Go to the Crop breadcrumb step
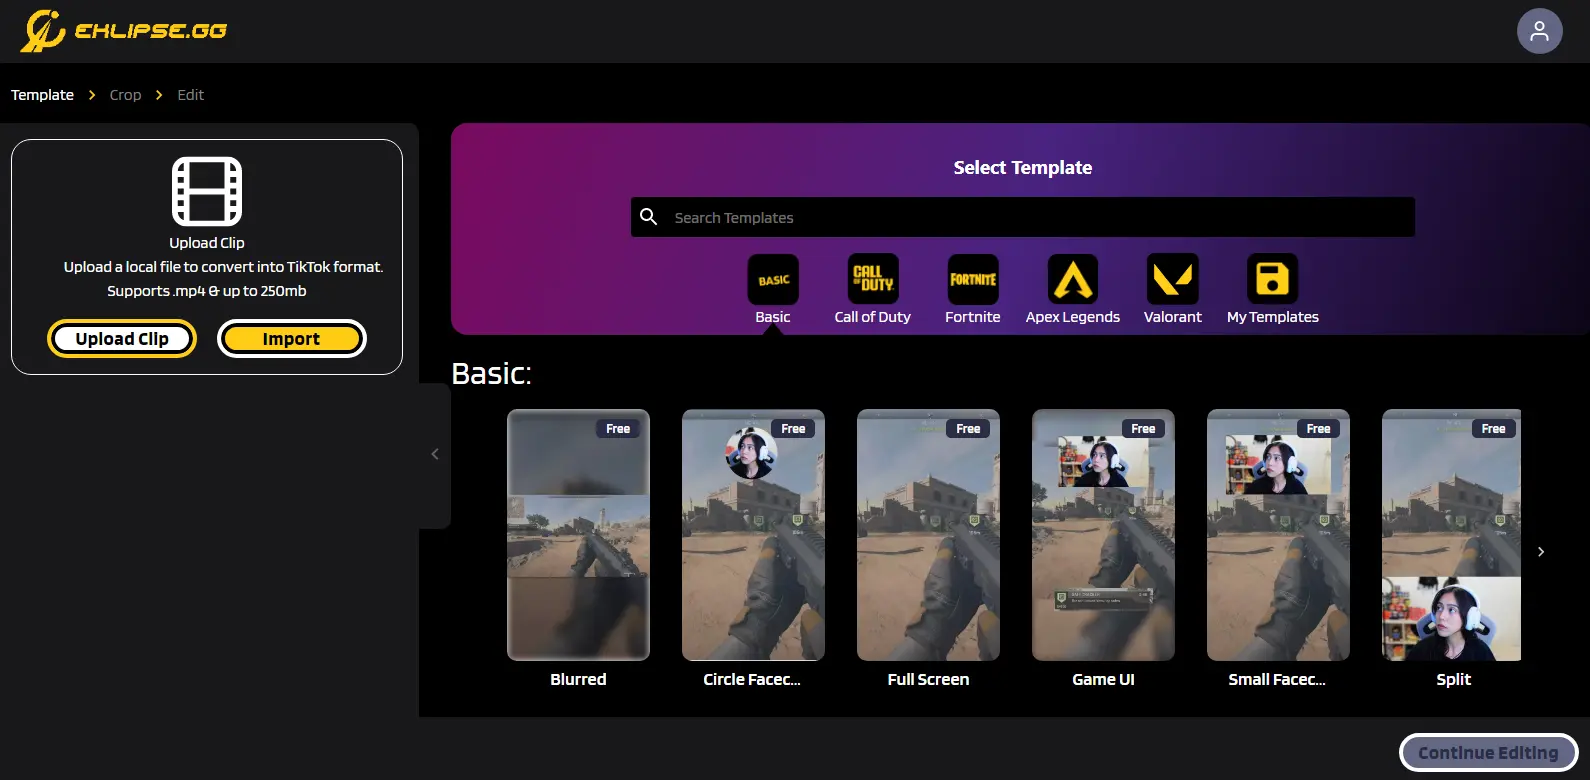The height and width of the screenshot is (780, 1590). click(x=125, y=95)
